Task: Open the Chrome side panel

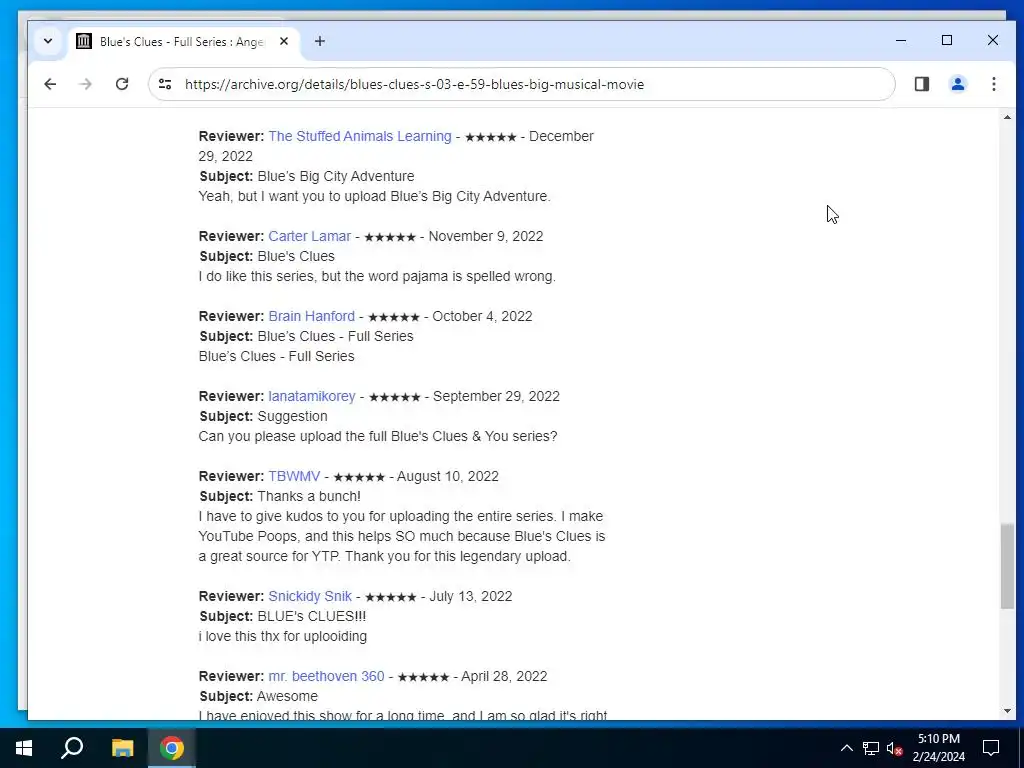Action: [921, 84]
